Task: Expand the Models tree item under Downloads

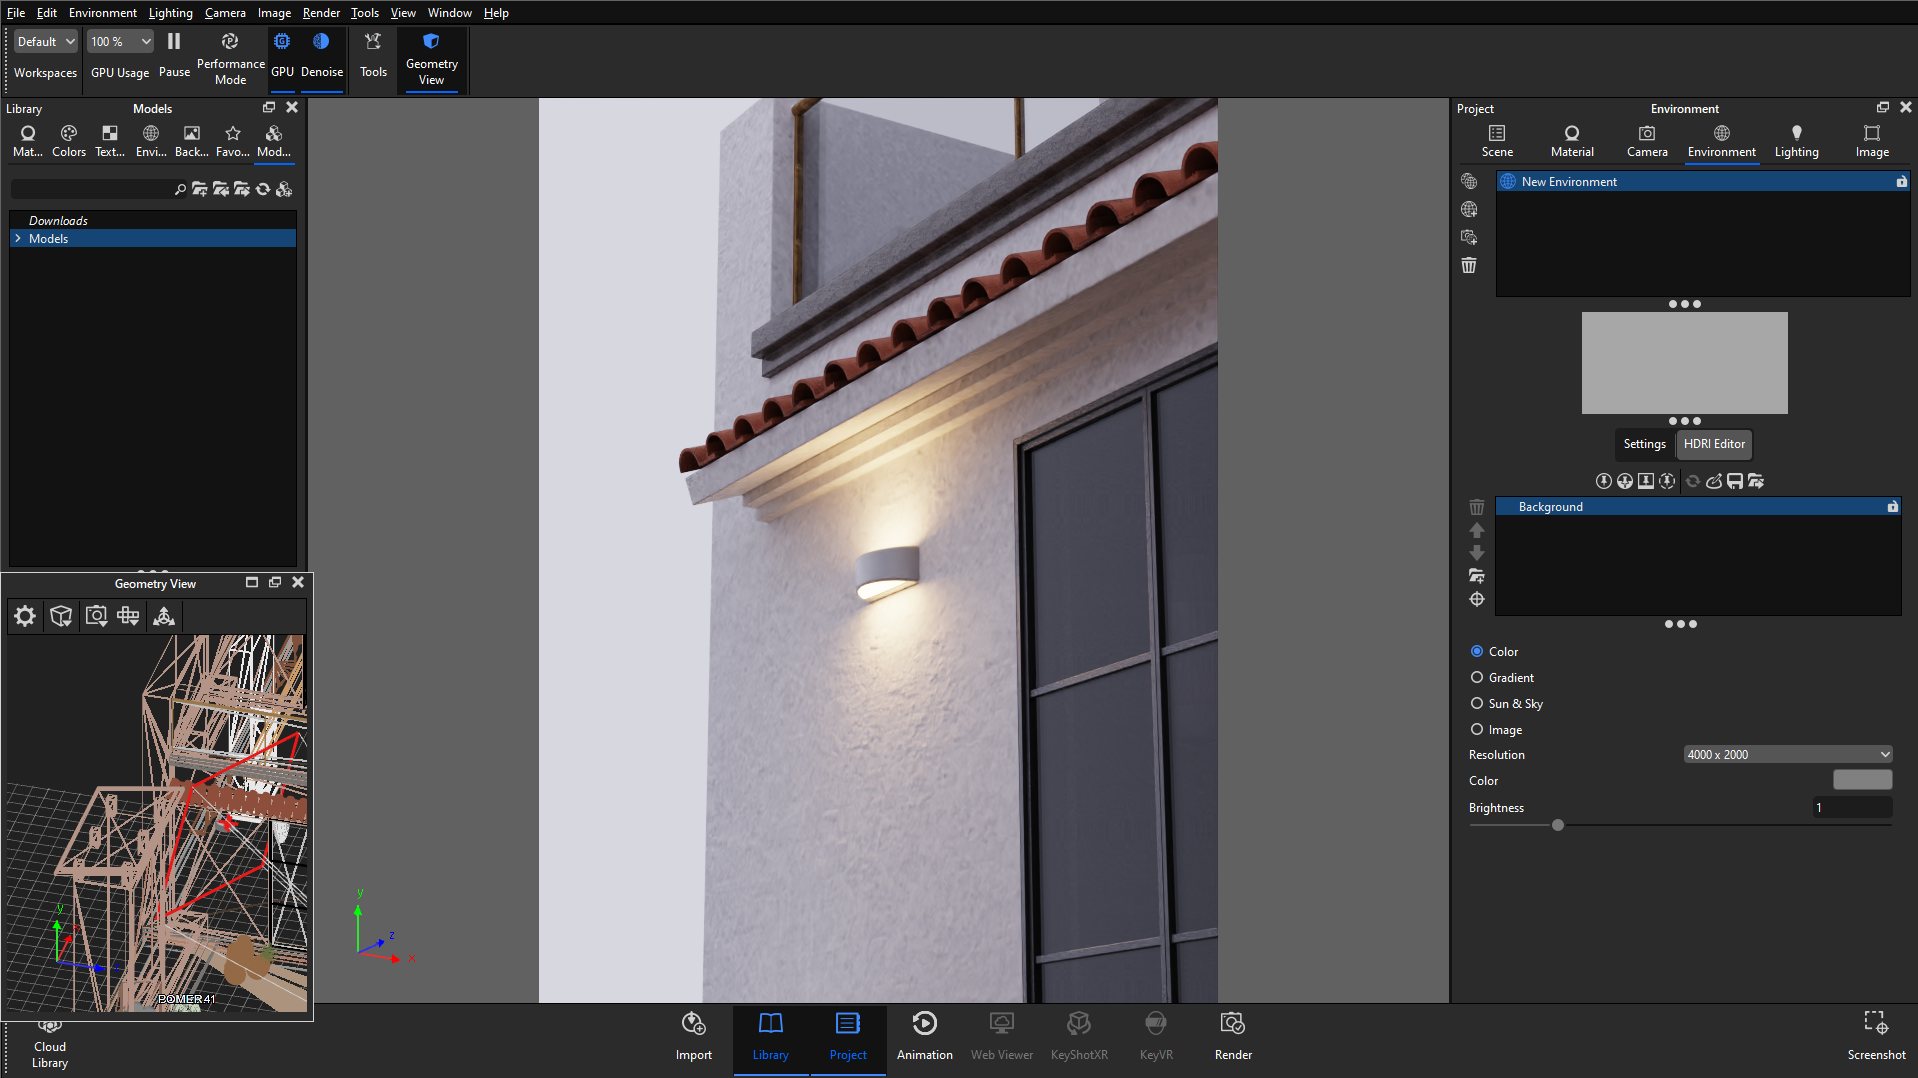Action: click(18, 238)
